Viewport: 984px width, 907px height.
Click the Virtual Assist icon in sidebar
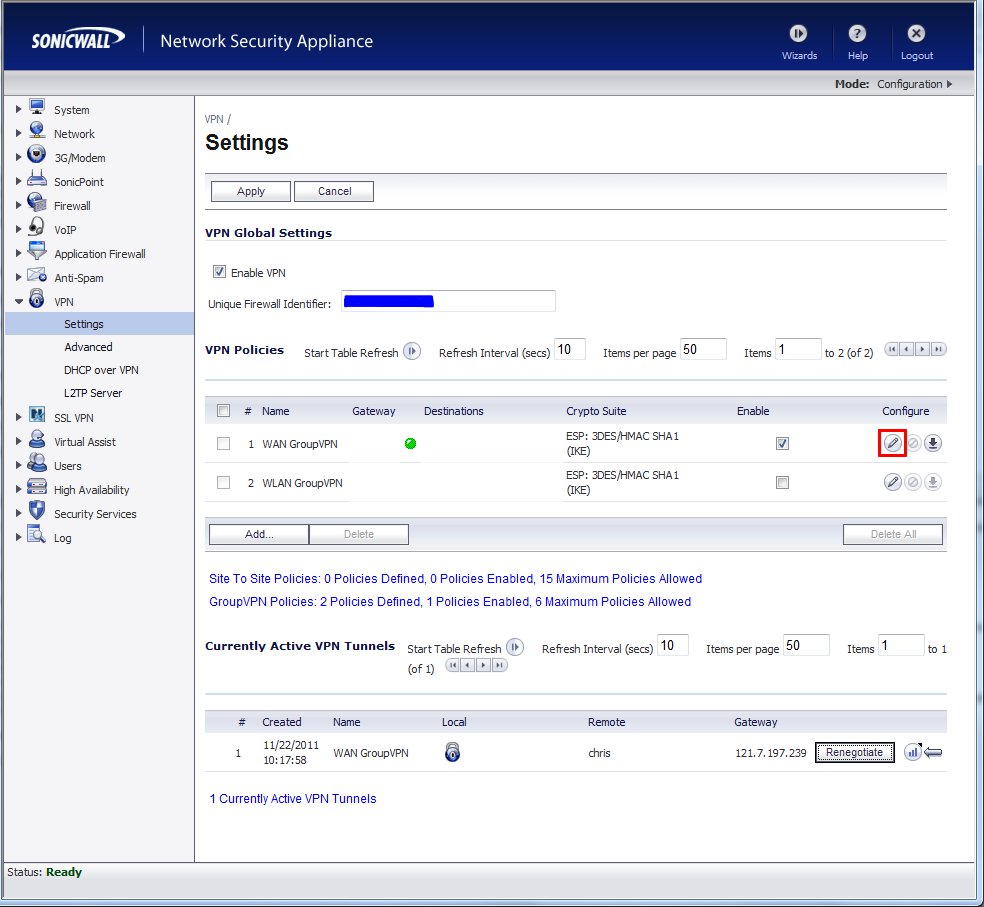(37, 439)
